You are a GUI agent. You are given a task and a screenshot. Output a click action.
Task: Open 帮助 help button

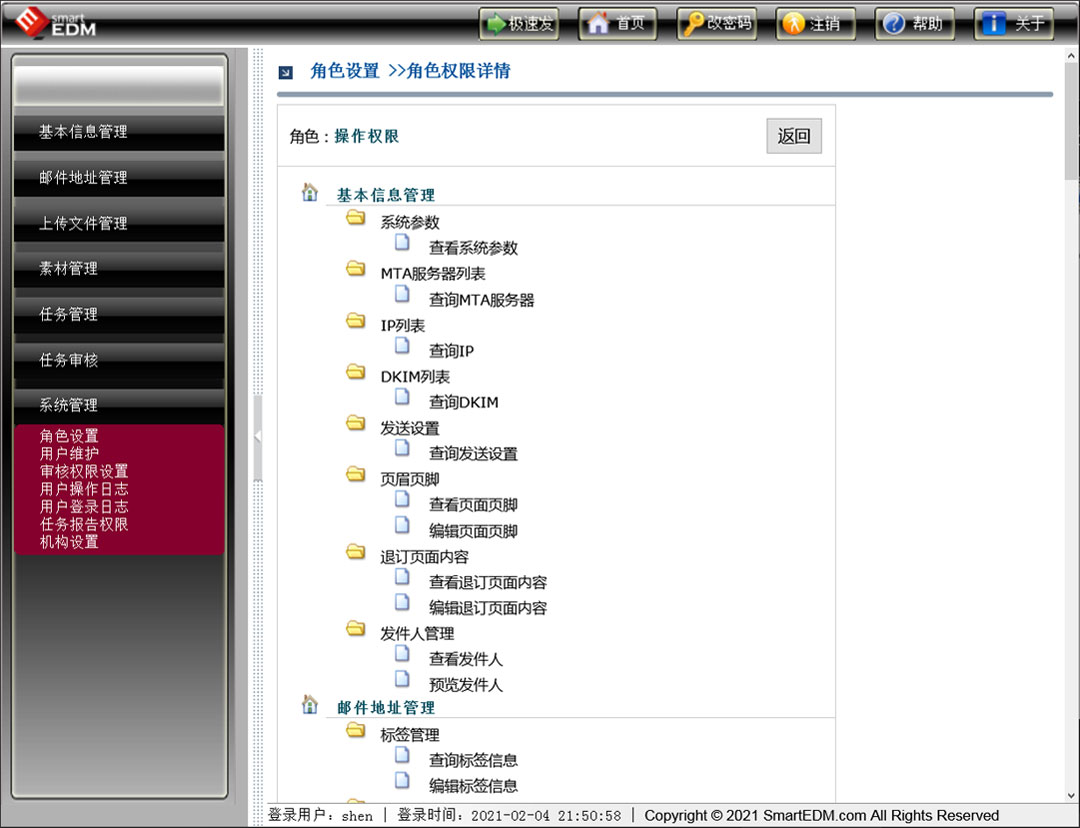(914, 23)
